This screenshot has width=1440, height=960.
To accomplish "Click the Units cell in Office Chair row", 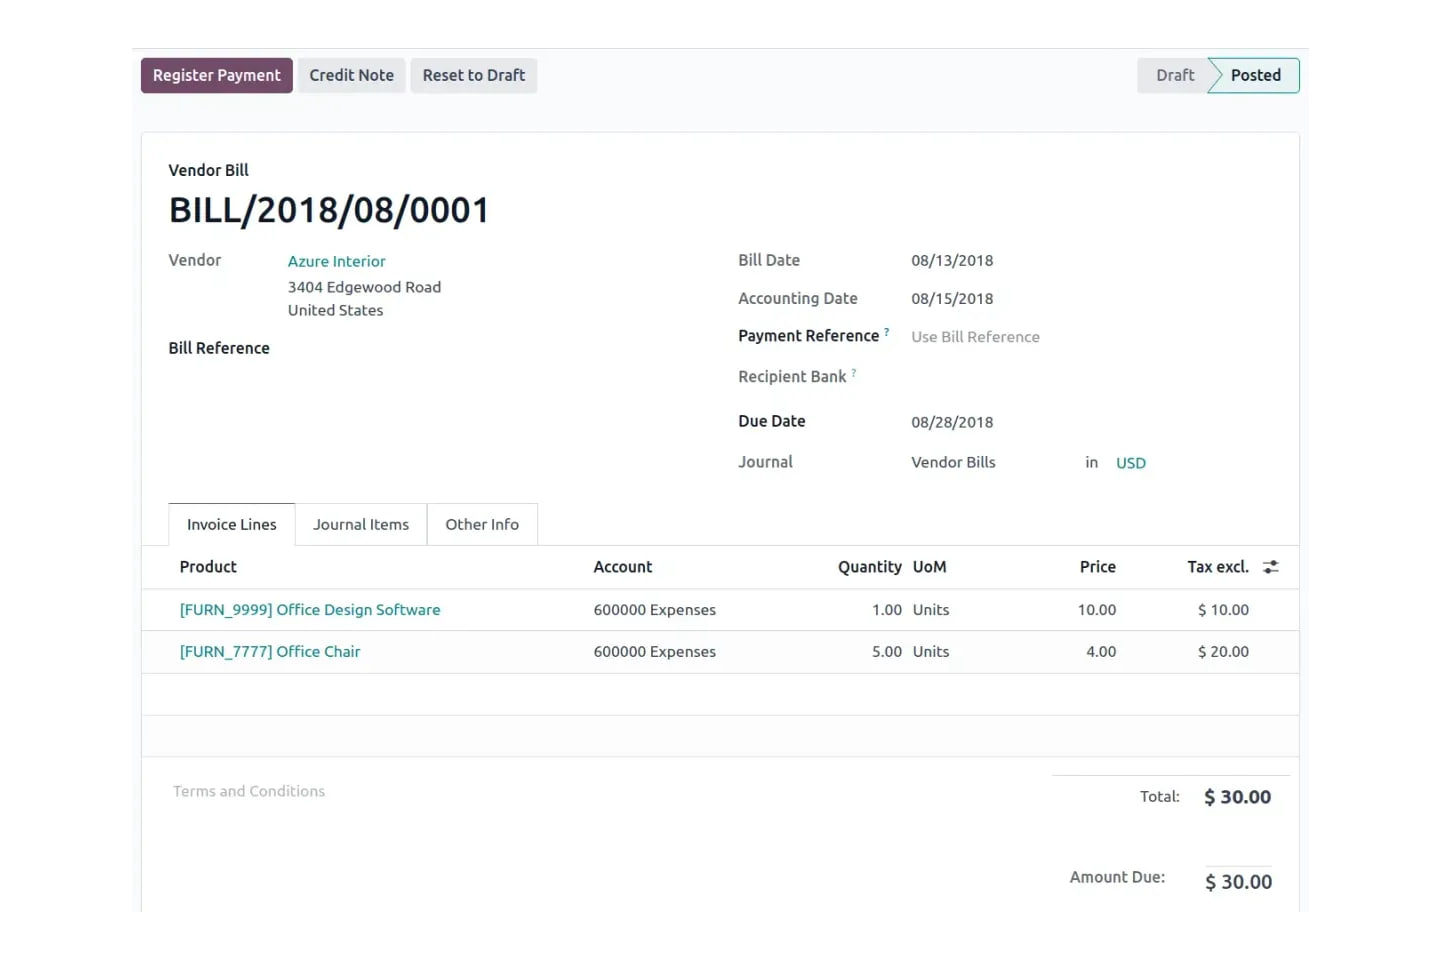I will (931, 652).
